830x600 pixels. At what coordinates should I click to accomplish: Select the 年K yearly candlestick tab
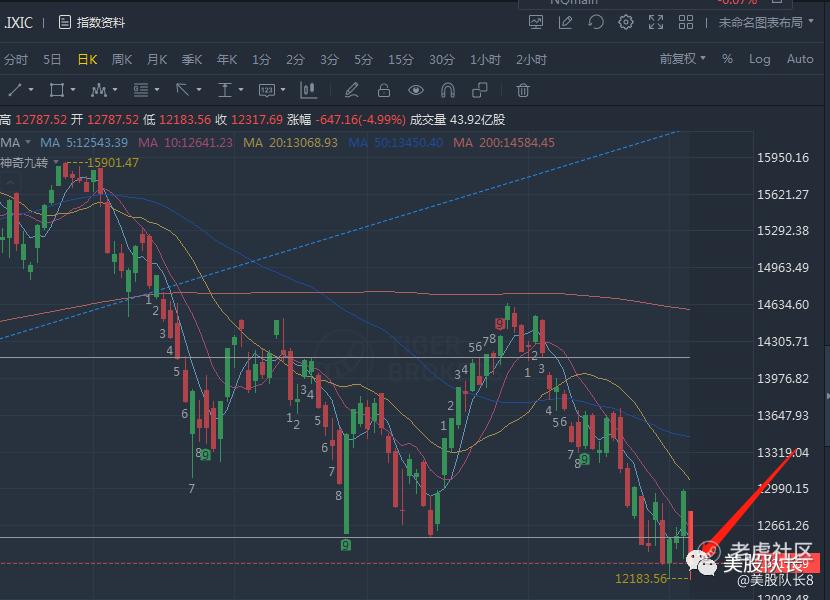[227, 59]
